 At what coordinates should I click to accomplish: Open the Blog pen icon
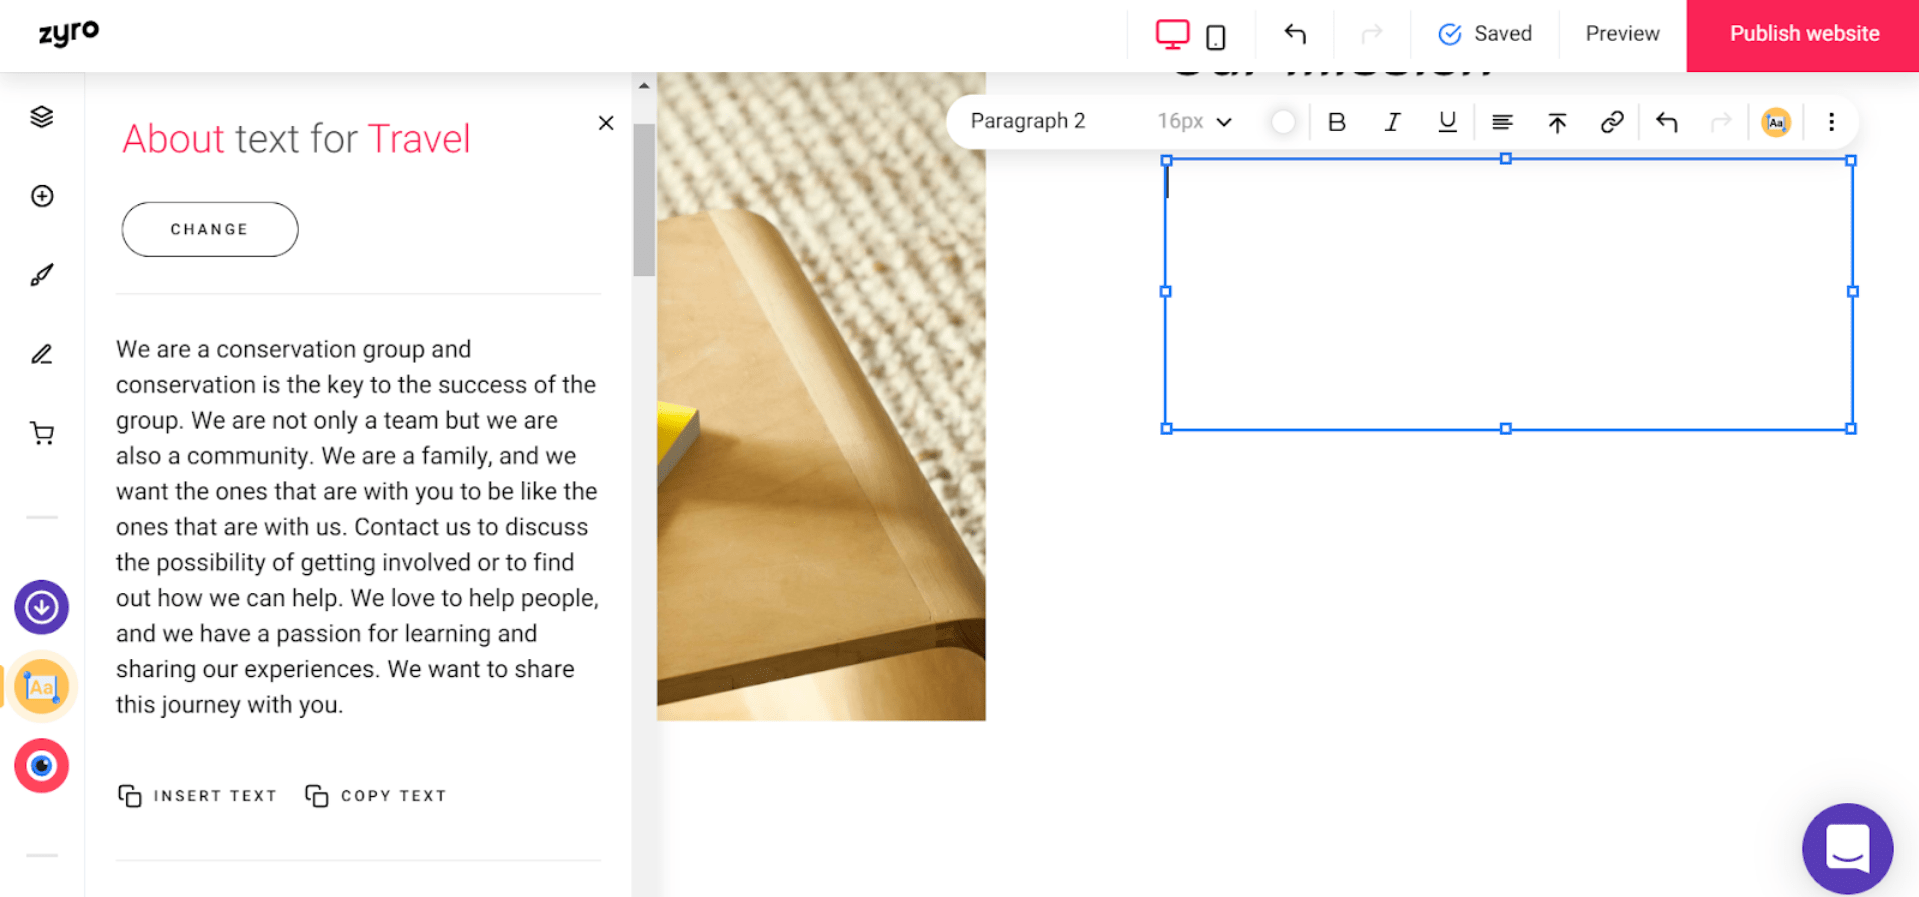[x=42, y=354]
